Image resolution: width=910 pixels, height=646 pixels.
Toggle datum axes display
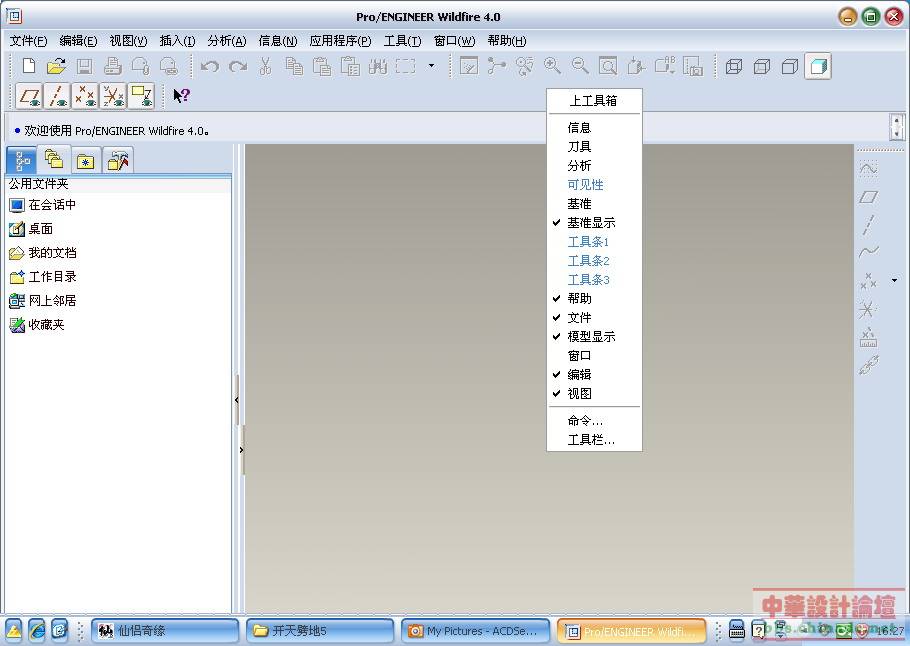pos(57,96)
